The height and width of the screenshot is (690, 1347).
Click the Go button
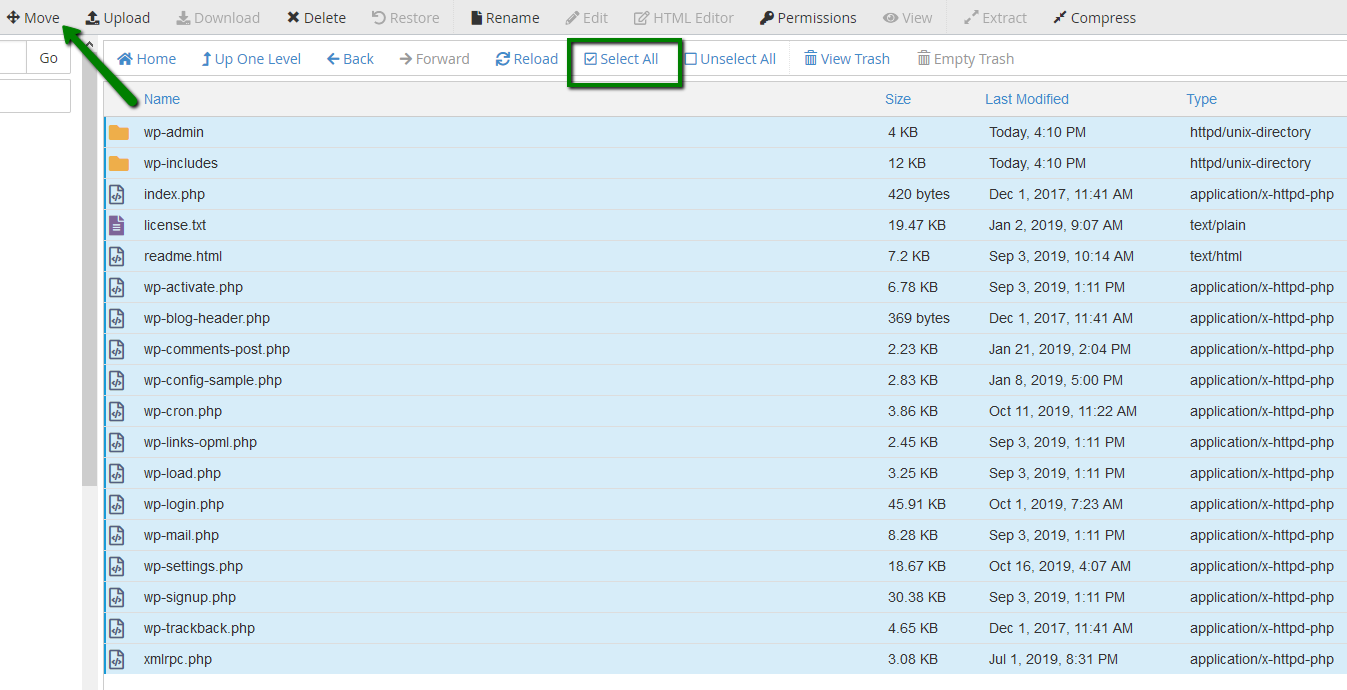point(48,58)
